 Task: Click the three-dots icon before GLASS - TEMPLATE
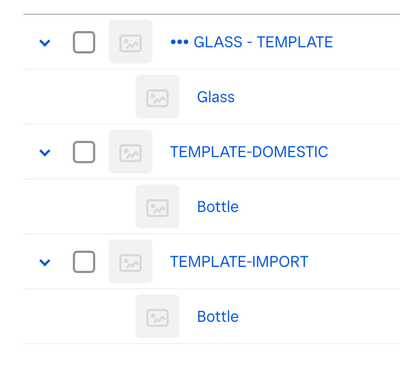point(179,42)
